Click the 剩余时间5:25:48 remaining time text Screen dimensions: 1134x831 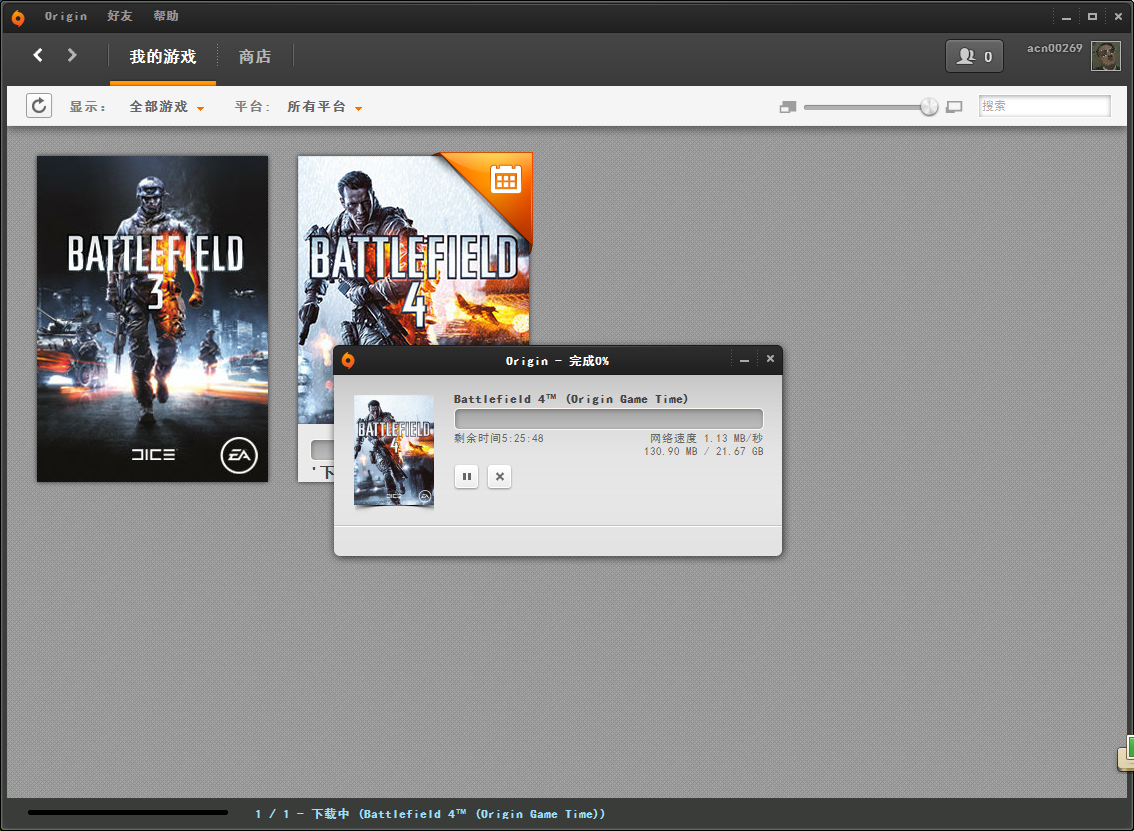click(x=499, y=438)
